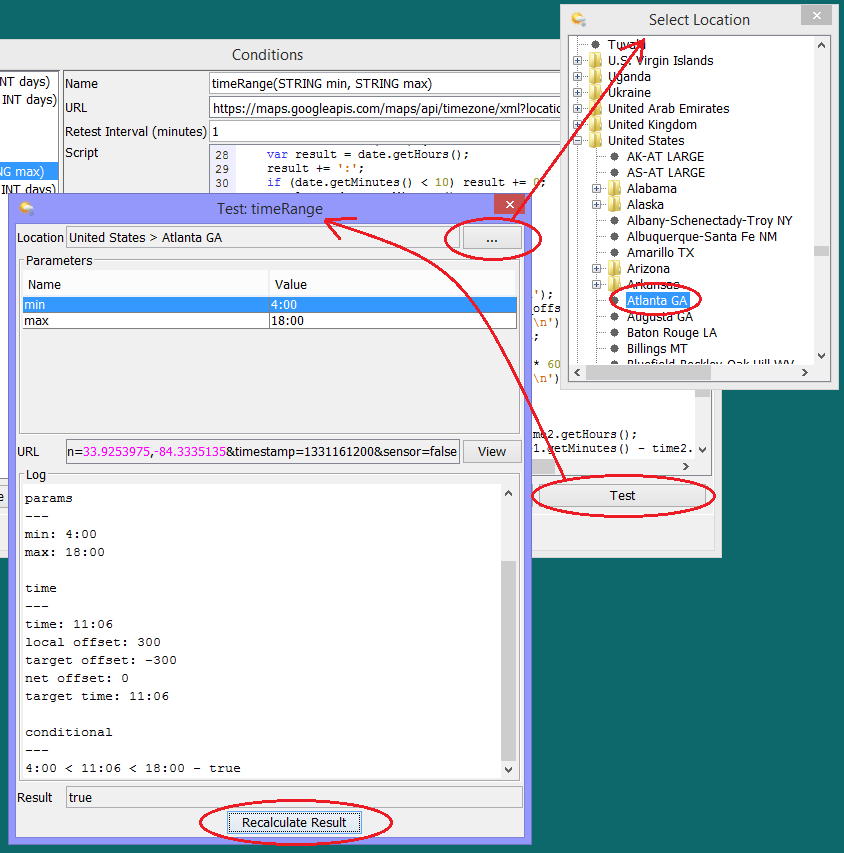Click the 18:00 value cell
The height and width of the screenshot is (853, 844).
pos(392,321)
